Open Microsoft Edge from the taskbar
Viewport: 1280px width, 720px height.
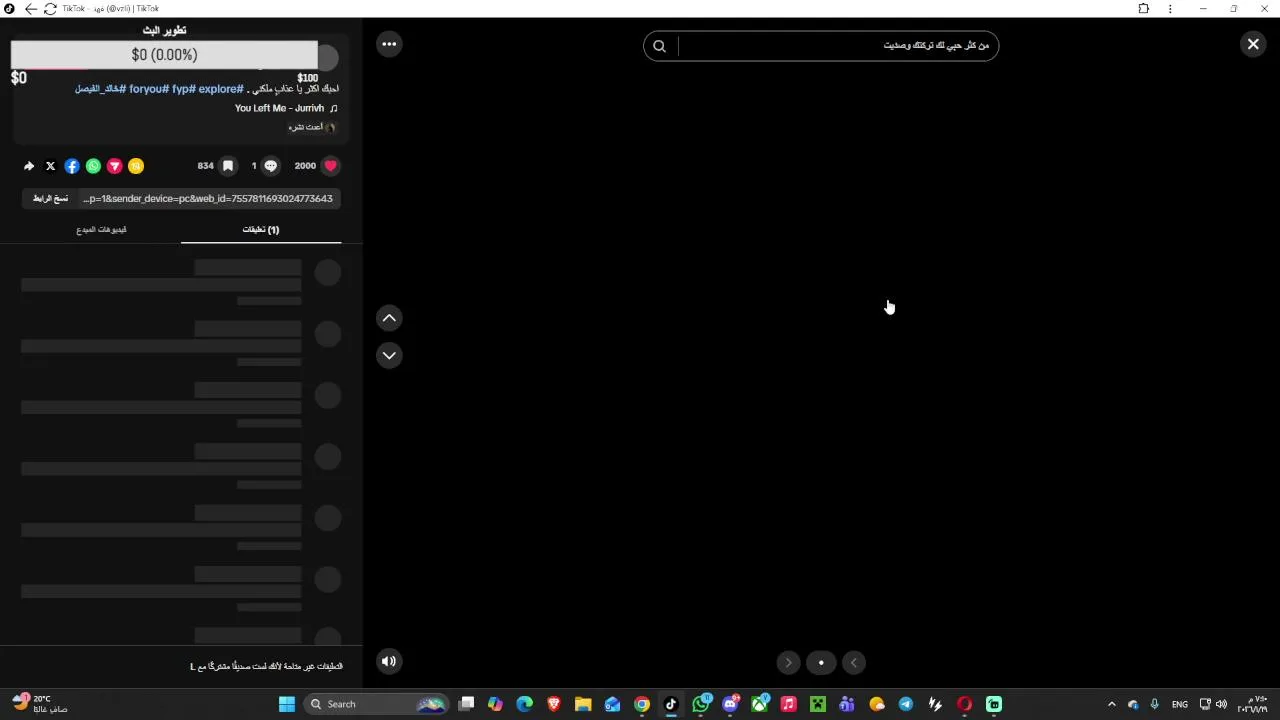(524, 704)
